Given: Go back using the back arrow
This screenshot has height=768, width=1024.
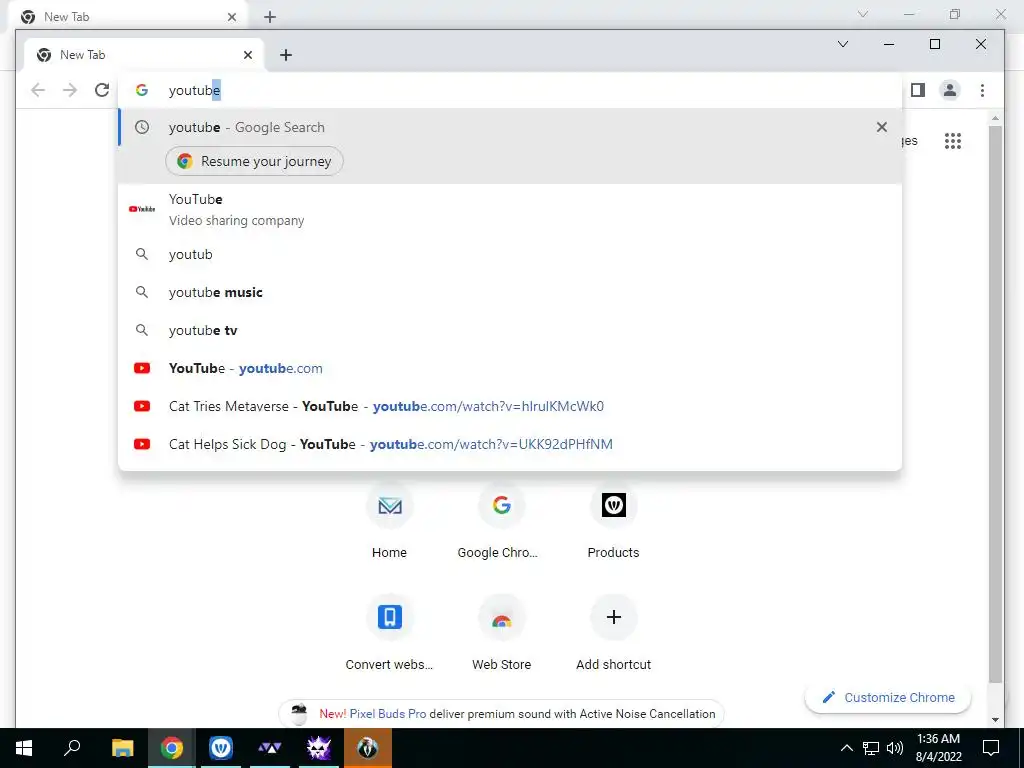Looking at the screenshot, I should tap(38, 90).
